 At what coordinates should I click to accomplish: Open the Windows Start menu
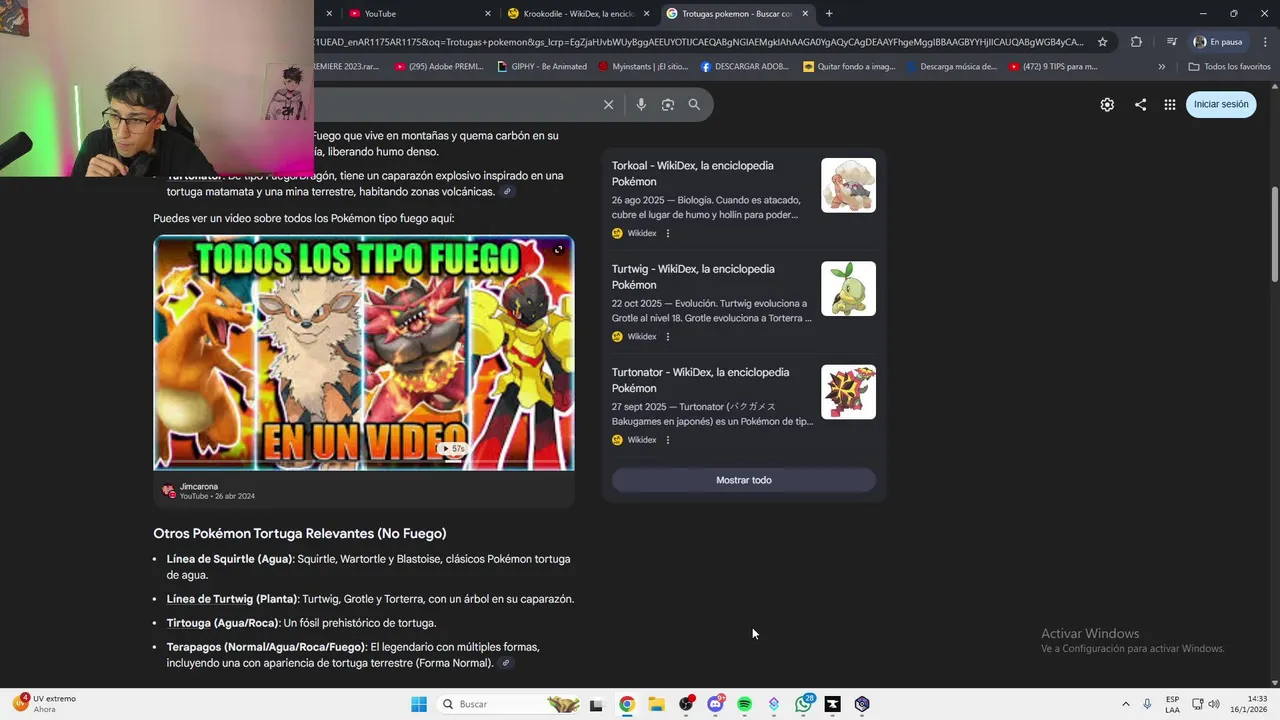(419, 704)
